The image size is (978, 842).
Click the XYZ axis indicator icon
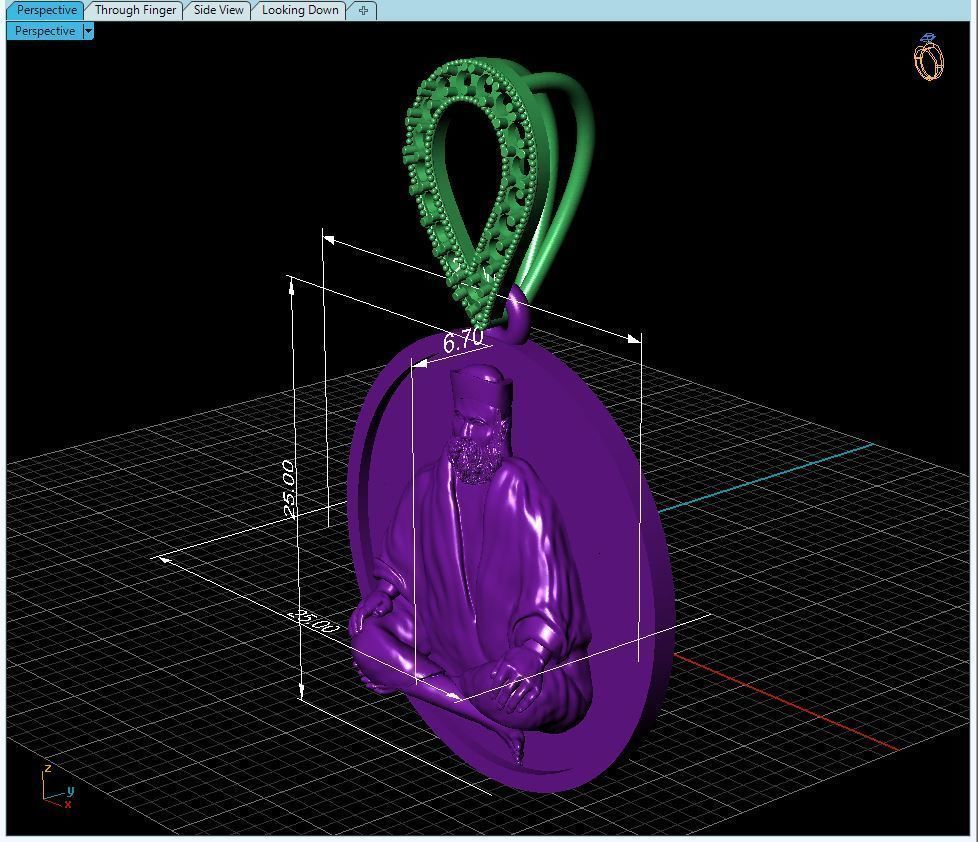tap(57, 787)
